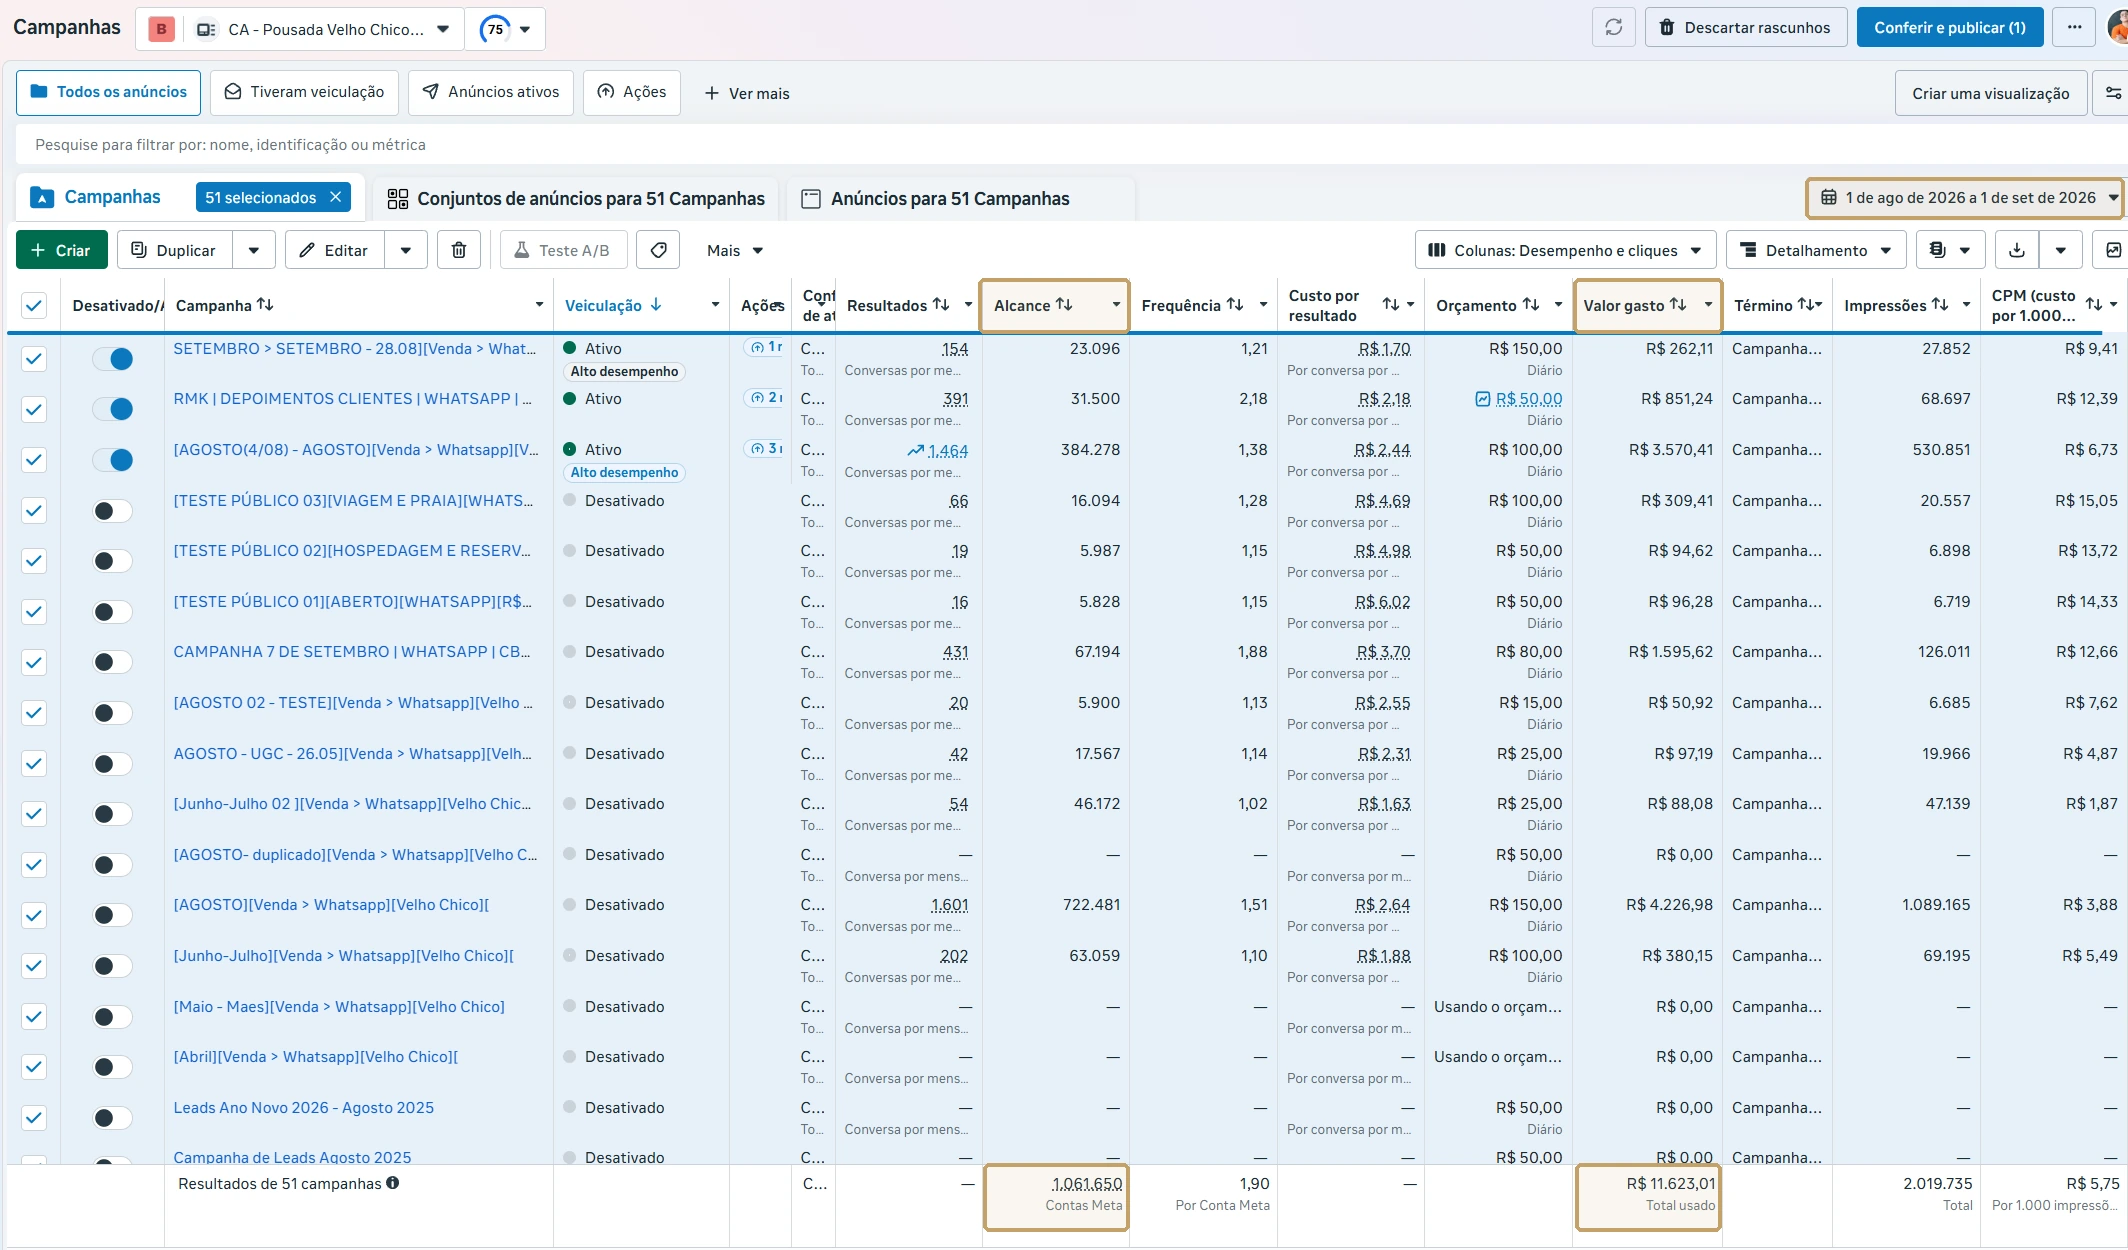The width and height of the screenshot is (2128, 1250).
Task: Click the R$ 50,00 budget link in RMK row
Action: tap(1528, 398)
